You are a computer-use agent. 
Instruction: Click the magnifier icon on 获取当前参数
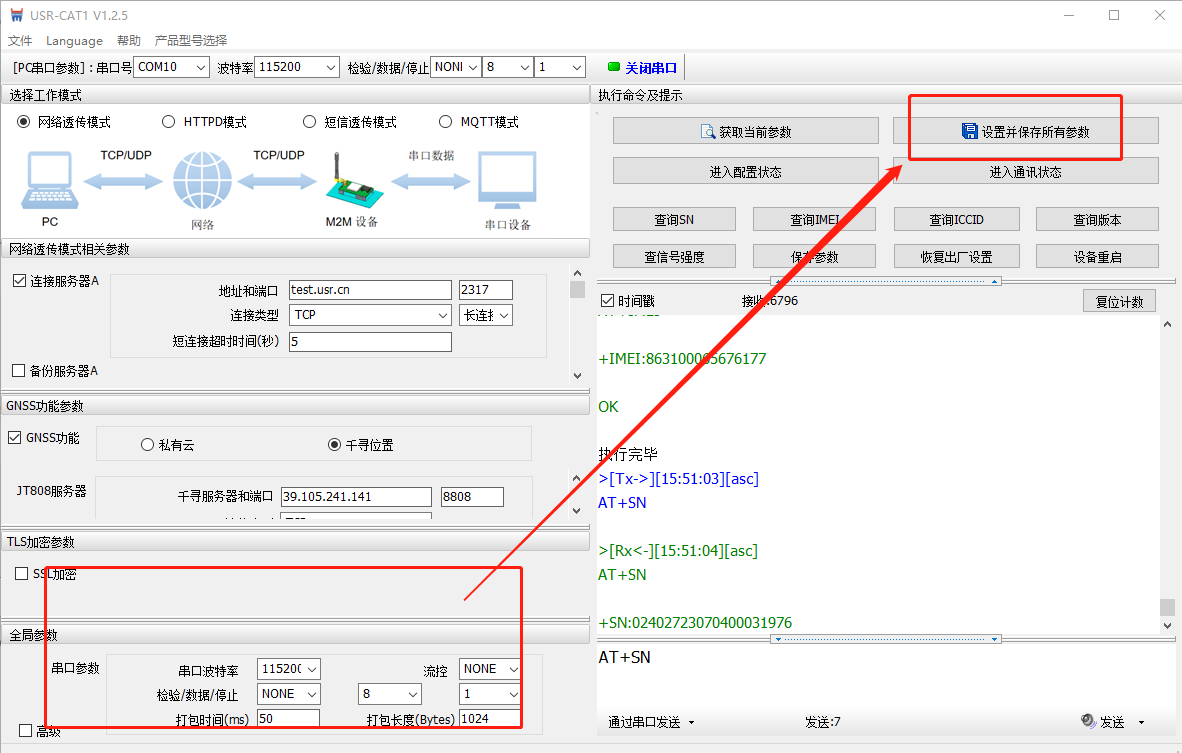pyautogui.click(x=709, y=132)
